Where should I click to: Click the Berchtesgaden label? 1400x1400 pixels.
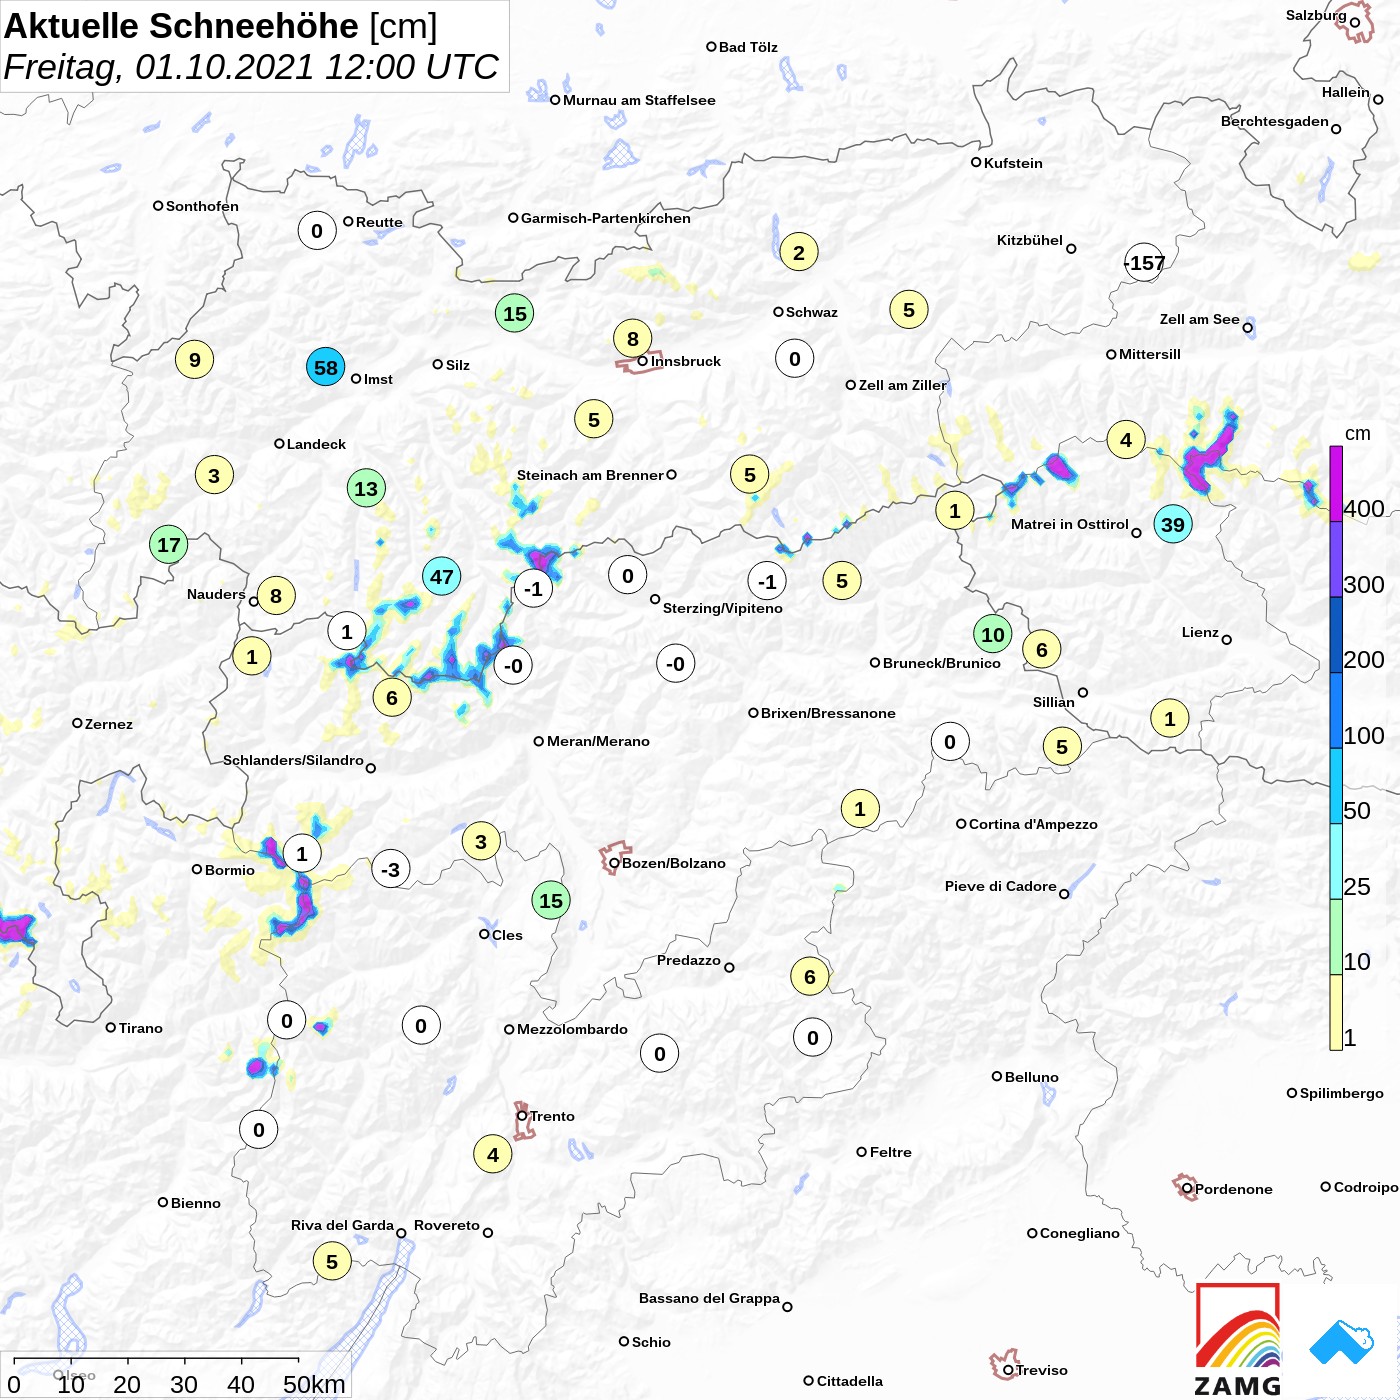[1275, 121]
